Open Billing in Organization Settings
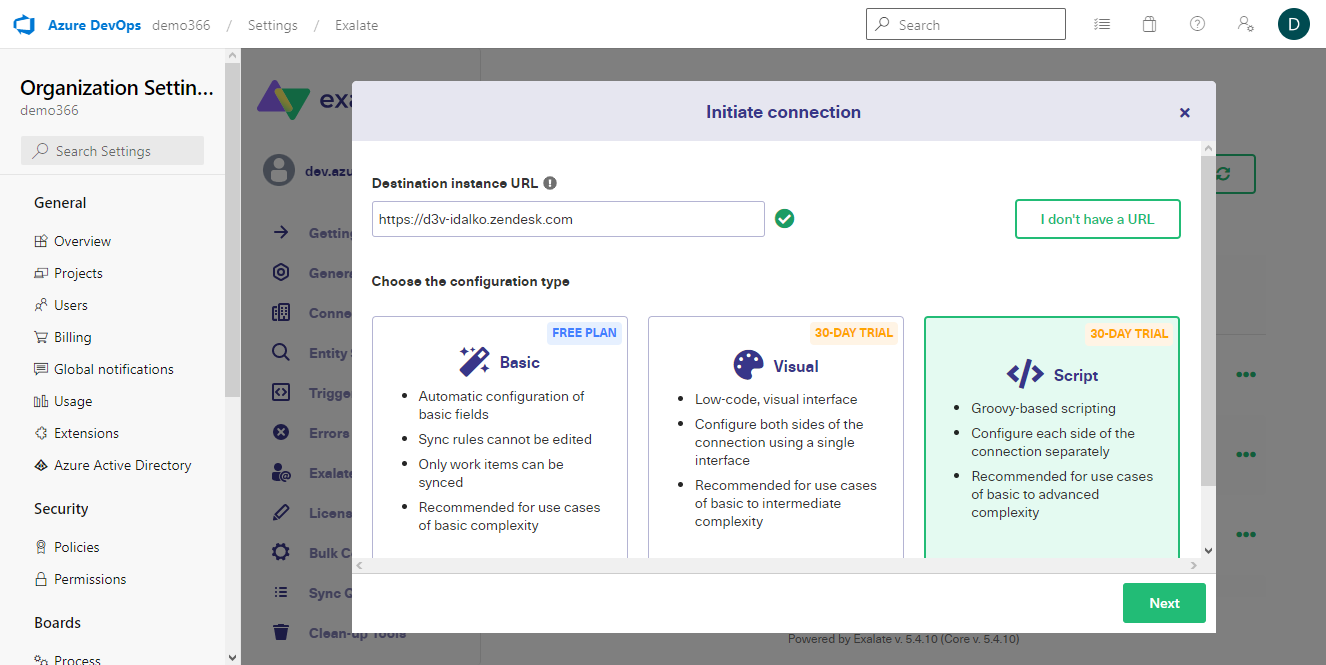Viewport: 1326px width, 665px height. pos(72,337)
